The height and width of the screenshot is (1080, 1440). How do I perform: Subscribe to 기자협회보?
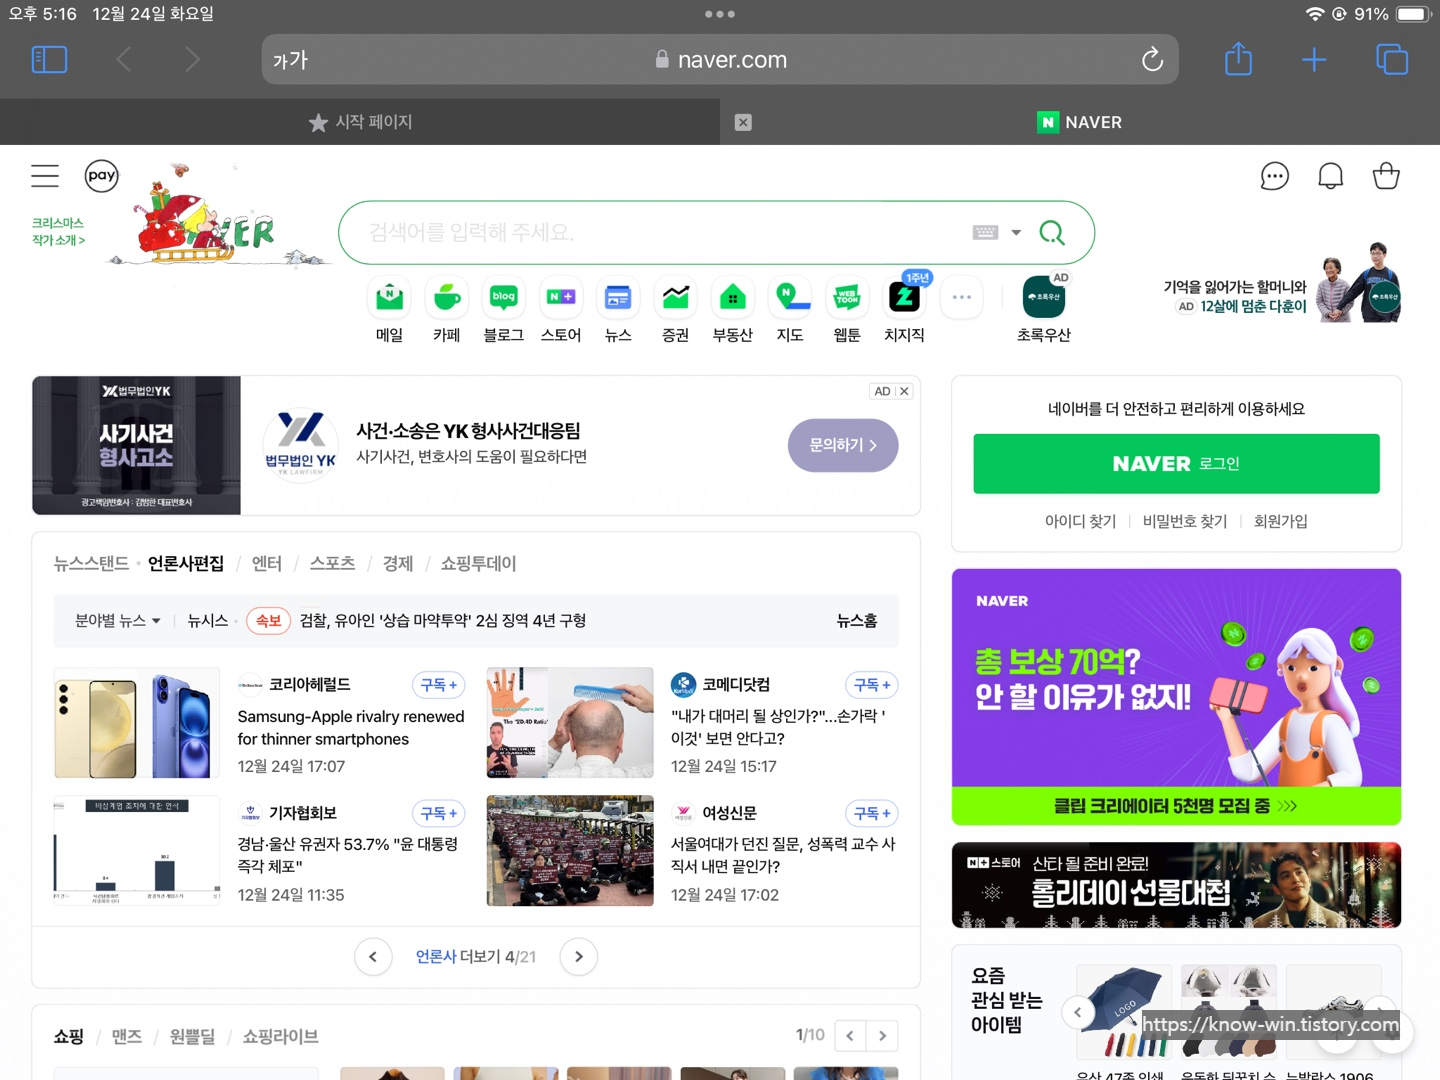[x=439, y=814]
